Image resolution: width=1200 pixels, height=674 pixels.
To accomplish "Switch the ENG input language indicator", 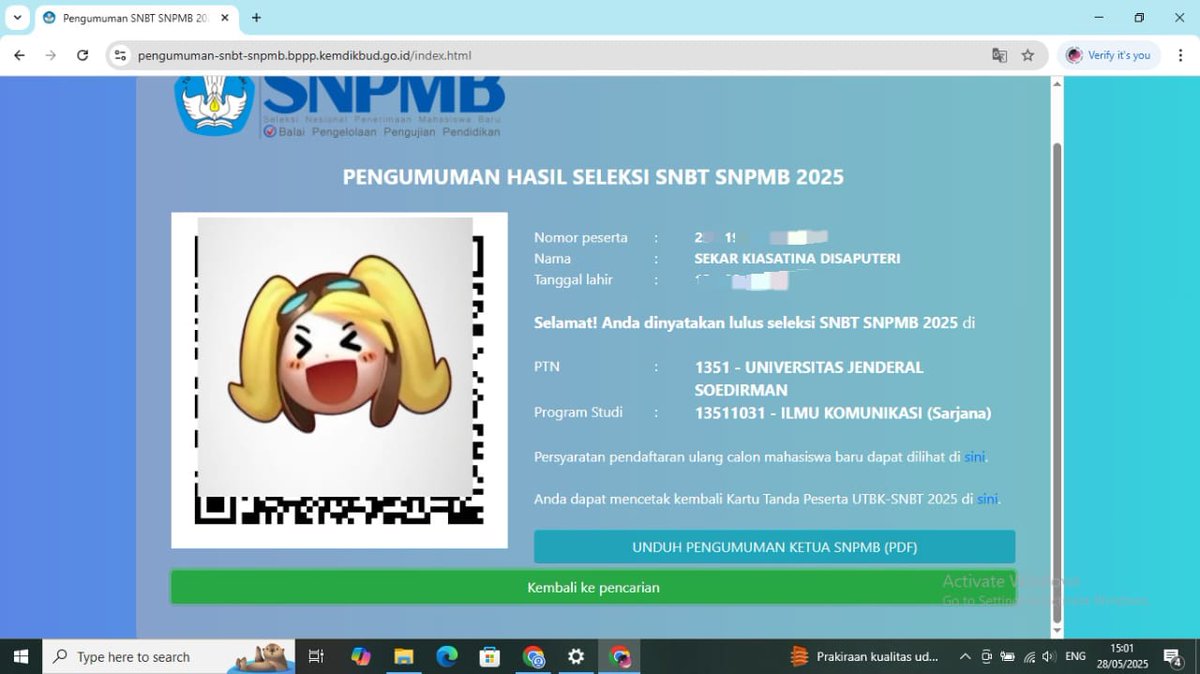I will [x=1076, y=657].
